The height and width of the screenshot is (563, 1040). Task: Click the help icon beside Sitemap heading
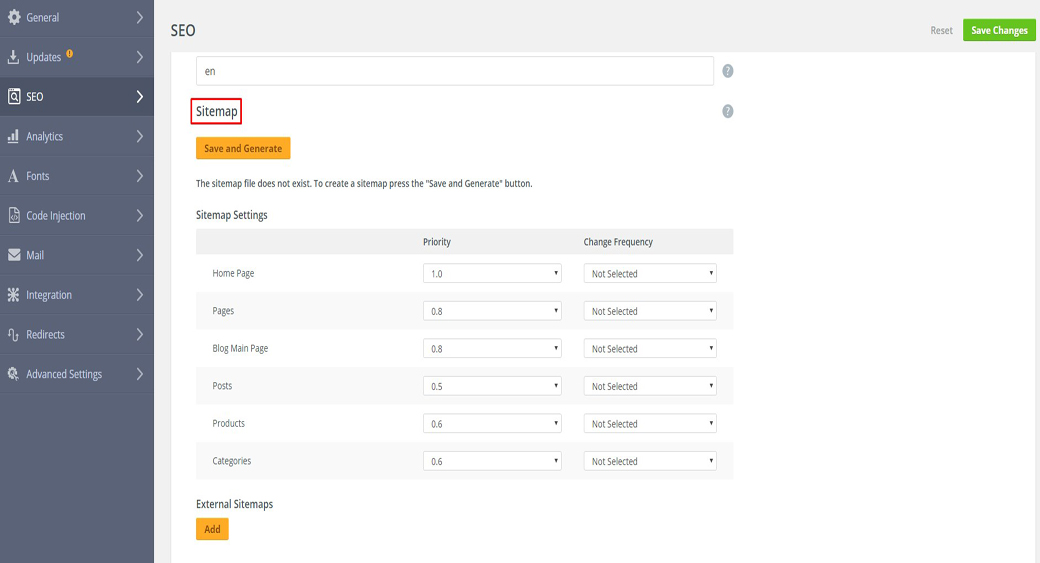pos(728,111)
